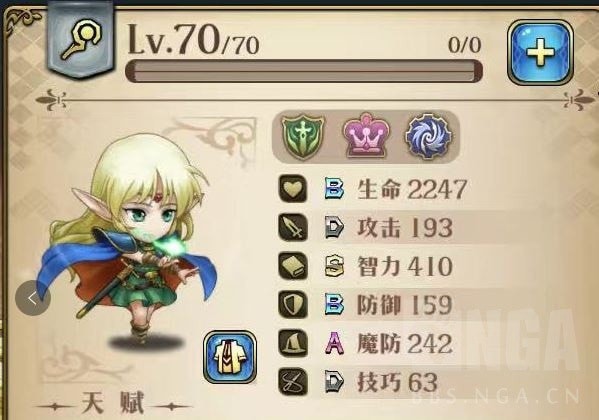
Task: Go to previous image with left arrow
Action: point(33,298)
